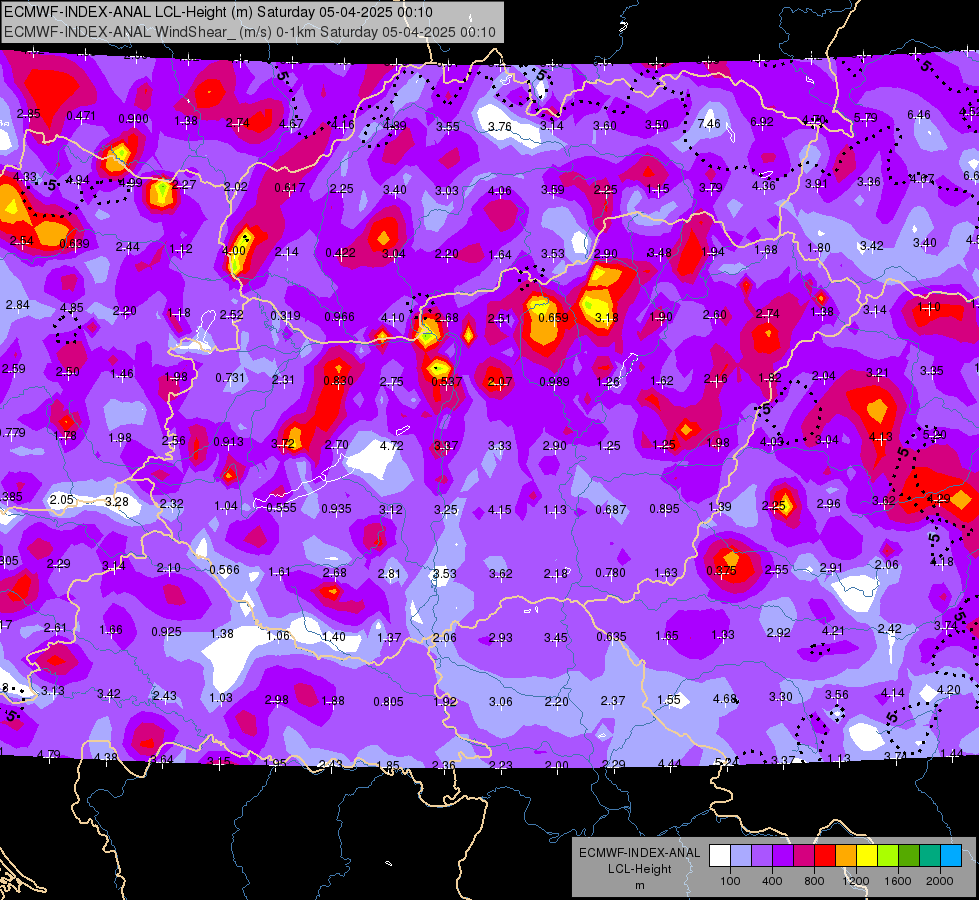The image size is (979, 900).
Task: Select the magenta legend color swatch
Action: point(804,856)
